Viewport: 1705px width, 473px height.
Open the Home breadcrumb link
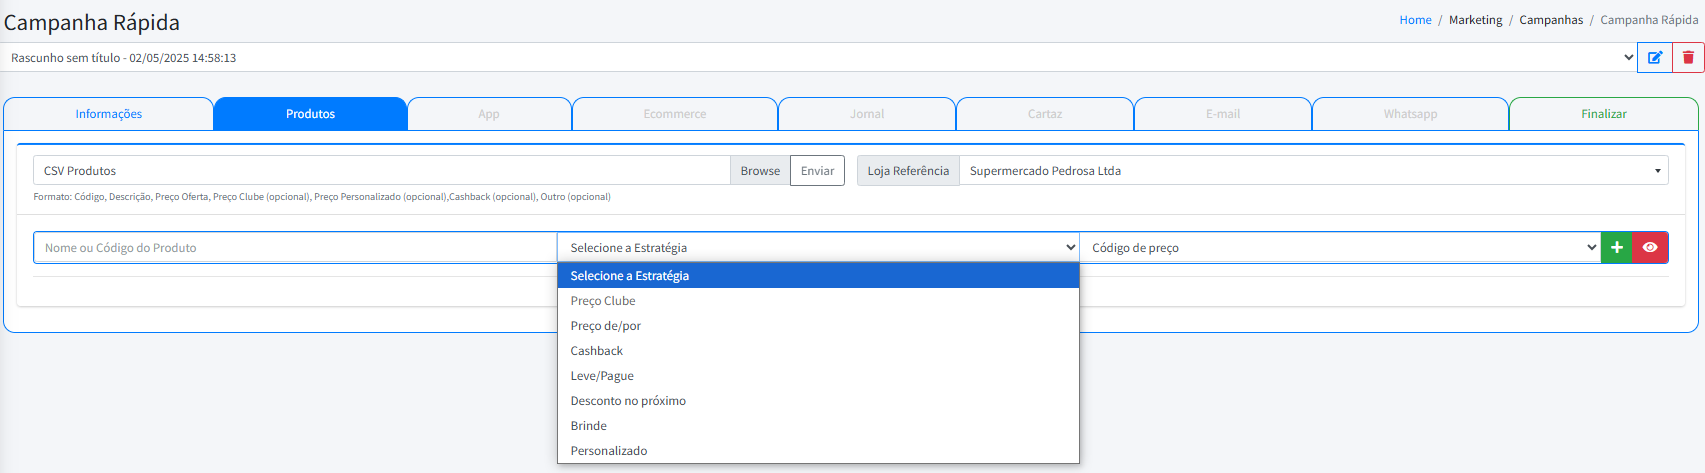coord(1415,20)
